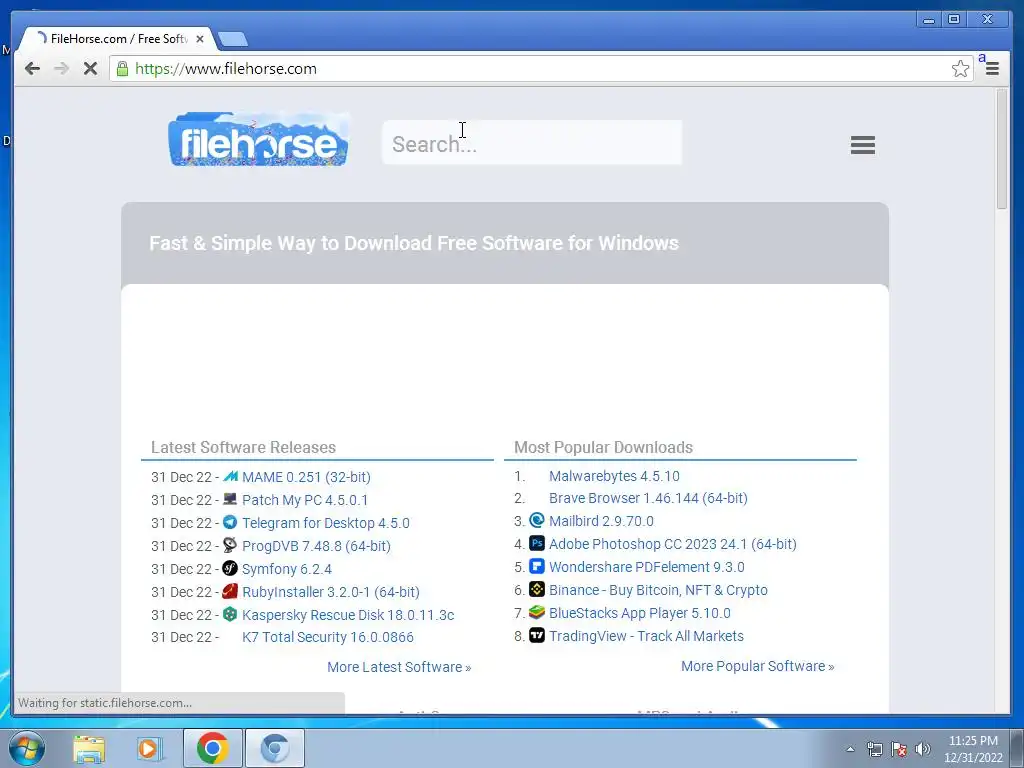Click the Wondershare PDFelement icon
Viewport: 1024px width, 768px height.
click(537, 566)
